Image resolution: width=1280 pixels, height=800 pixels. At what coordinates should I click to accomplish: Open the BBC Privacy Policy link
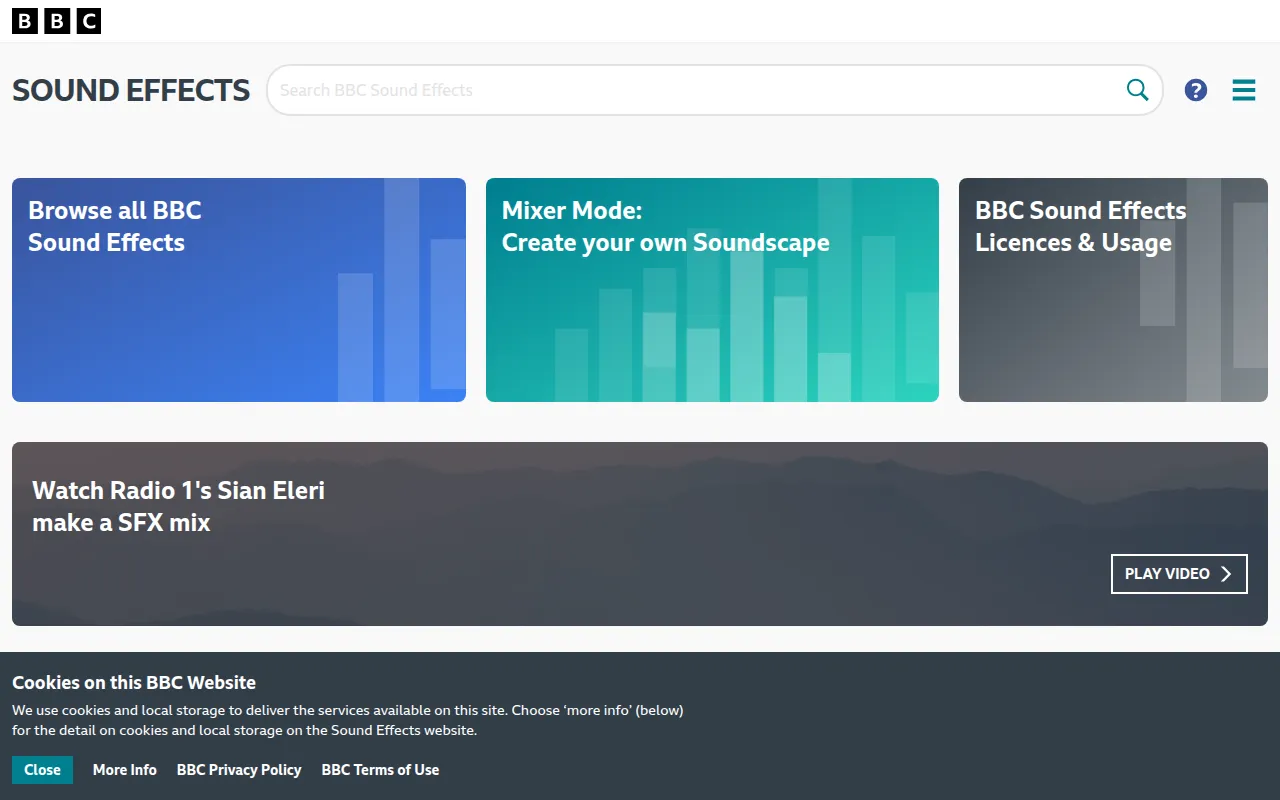tap(239, 770)
